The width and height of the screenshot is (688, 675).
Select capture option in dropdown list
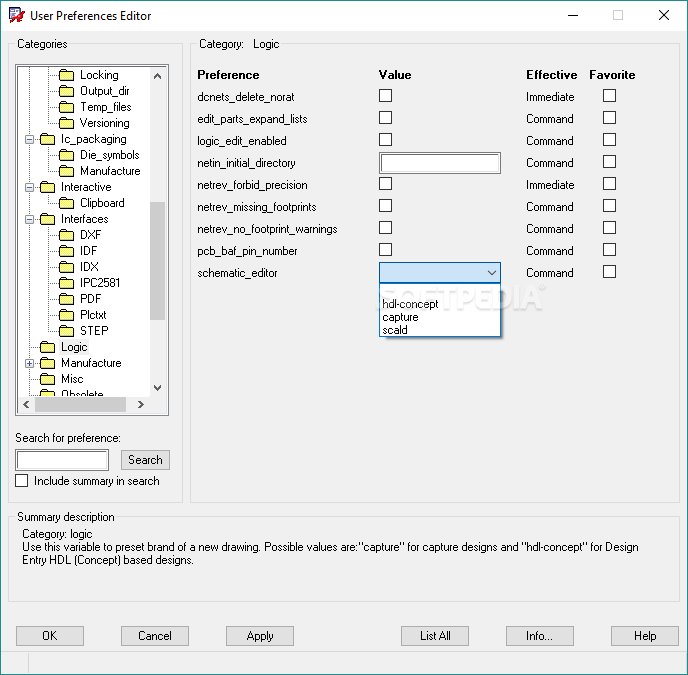[x=400, y=317]
